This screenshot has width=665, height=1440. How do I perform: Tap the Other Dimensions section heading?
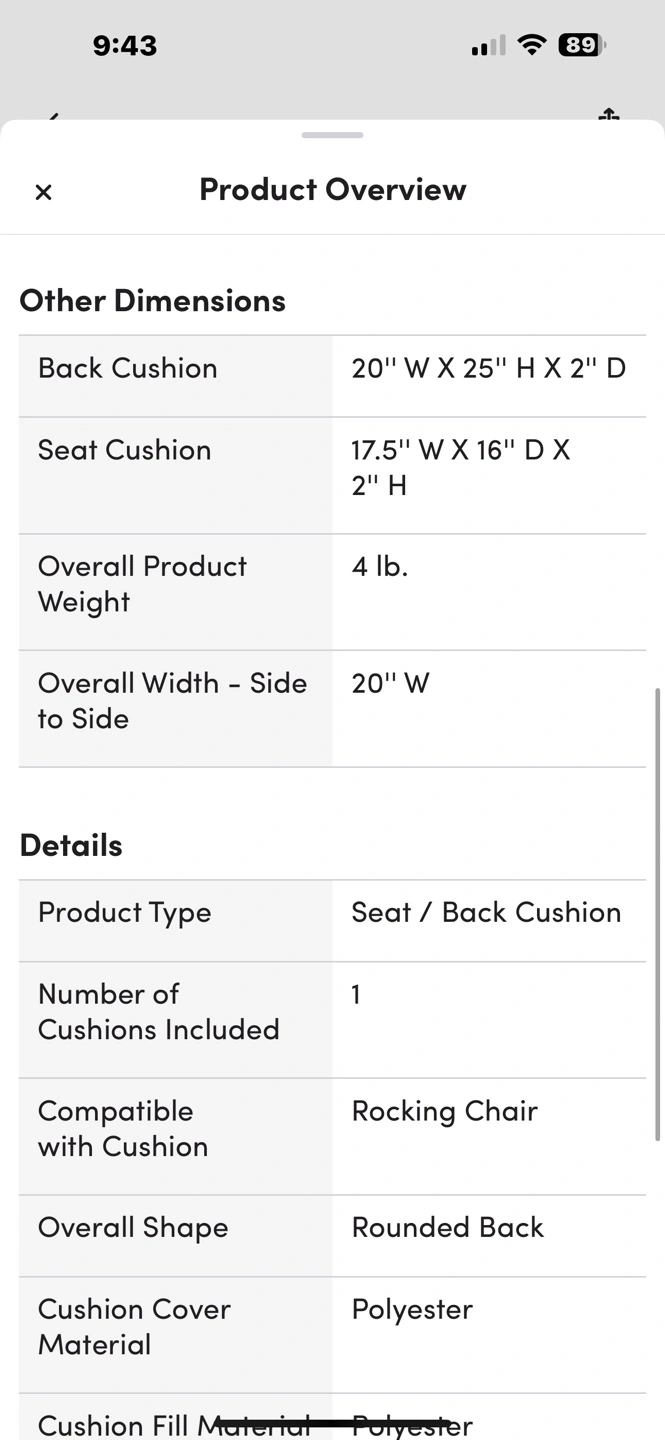click(x=152, y=301)
